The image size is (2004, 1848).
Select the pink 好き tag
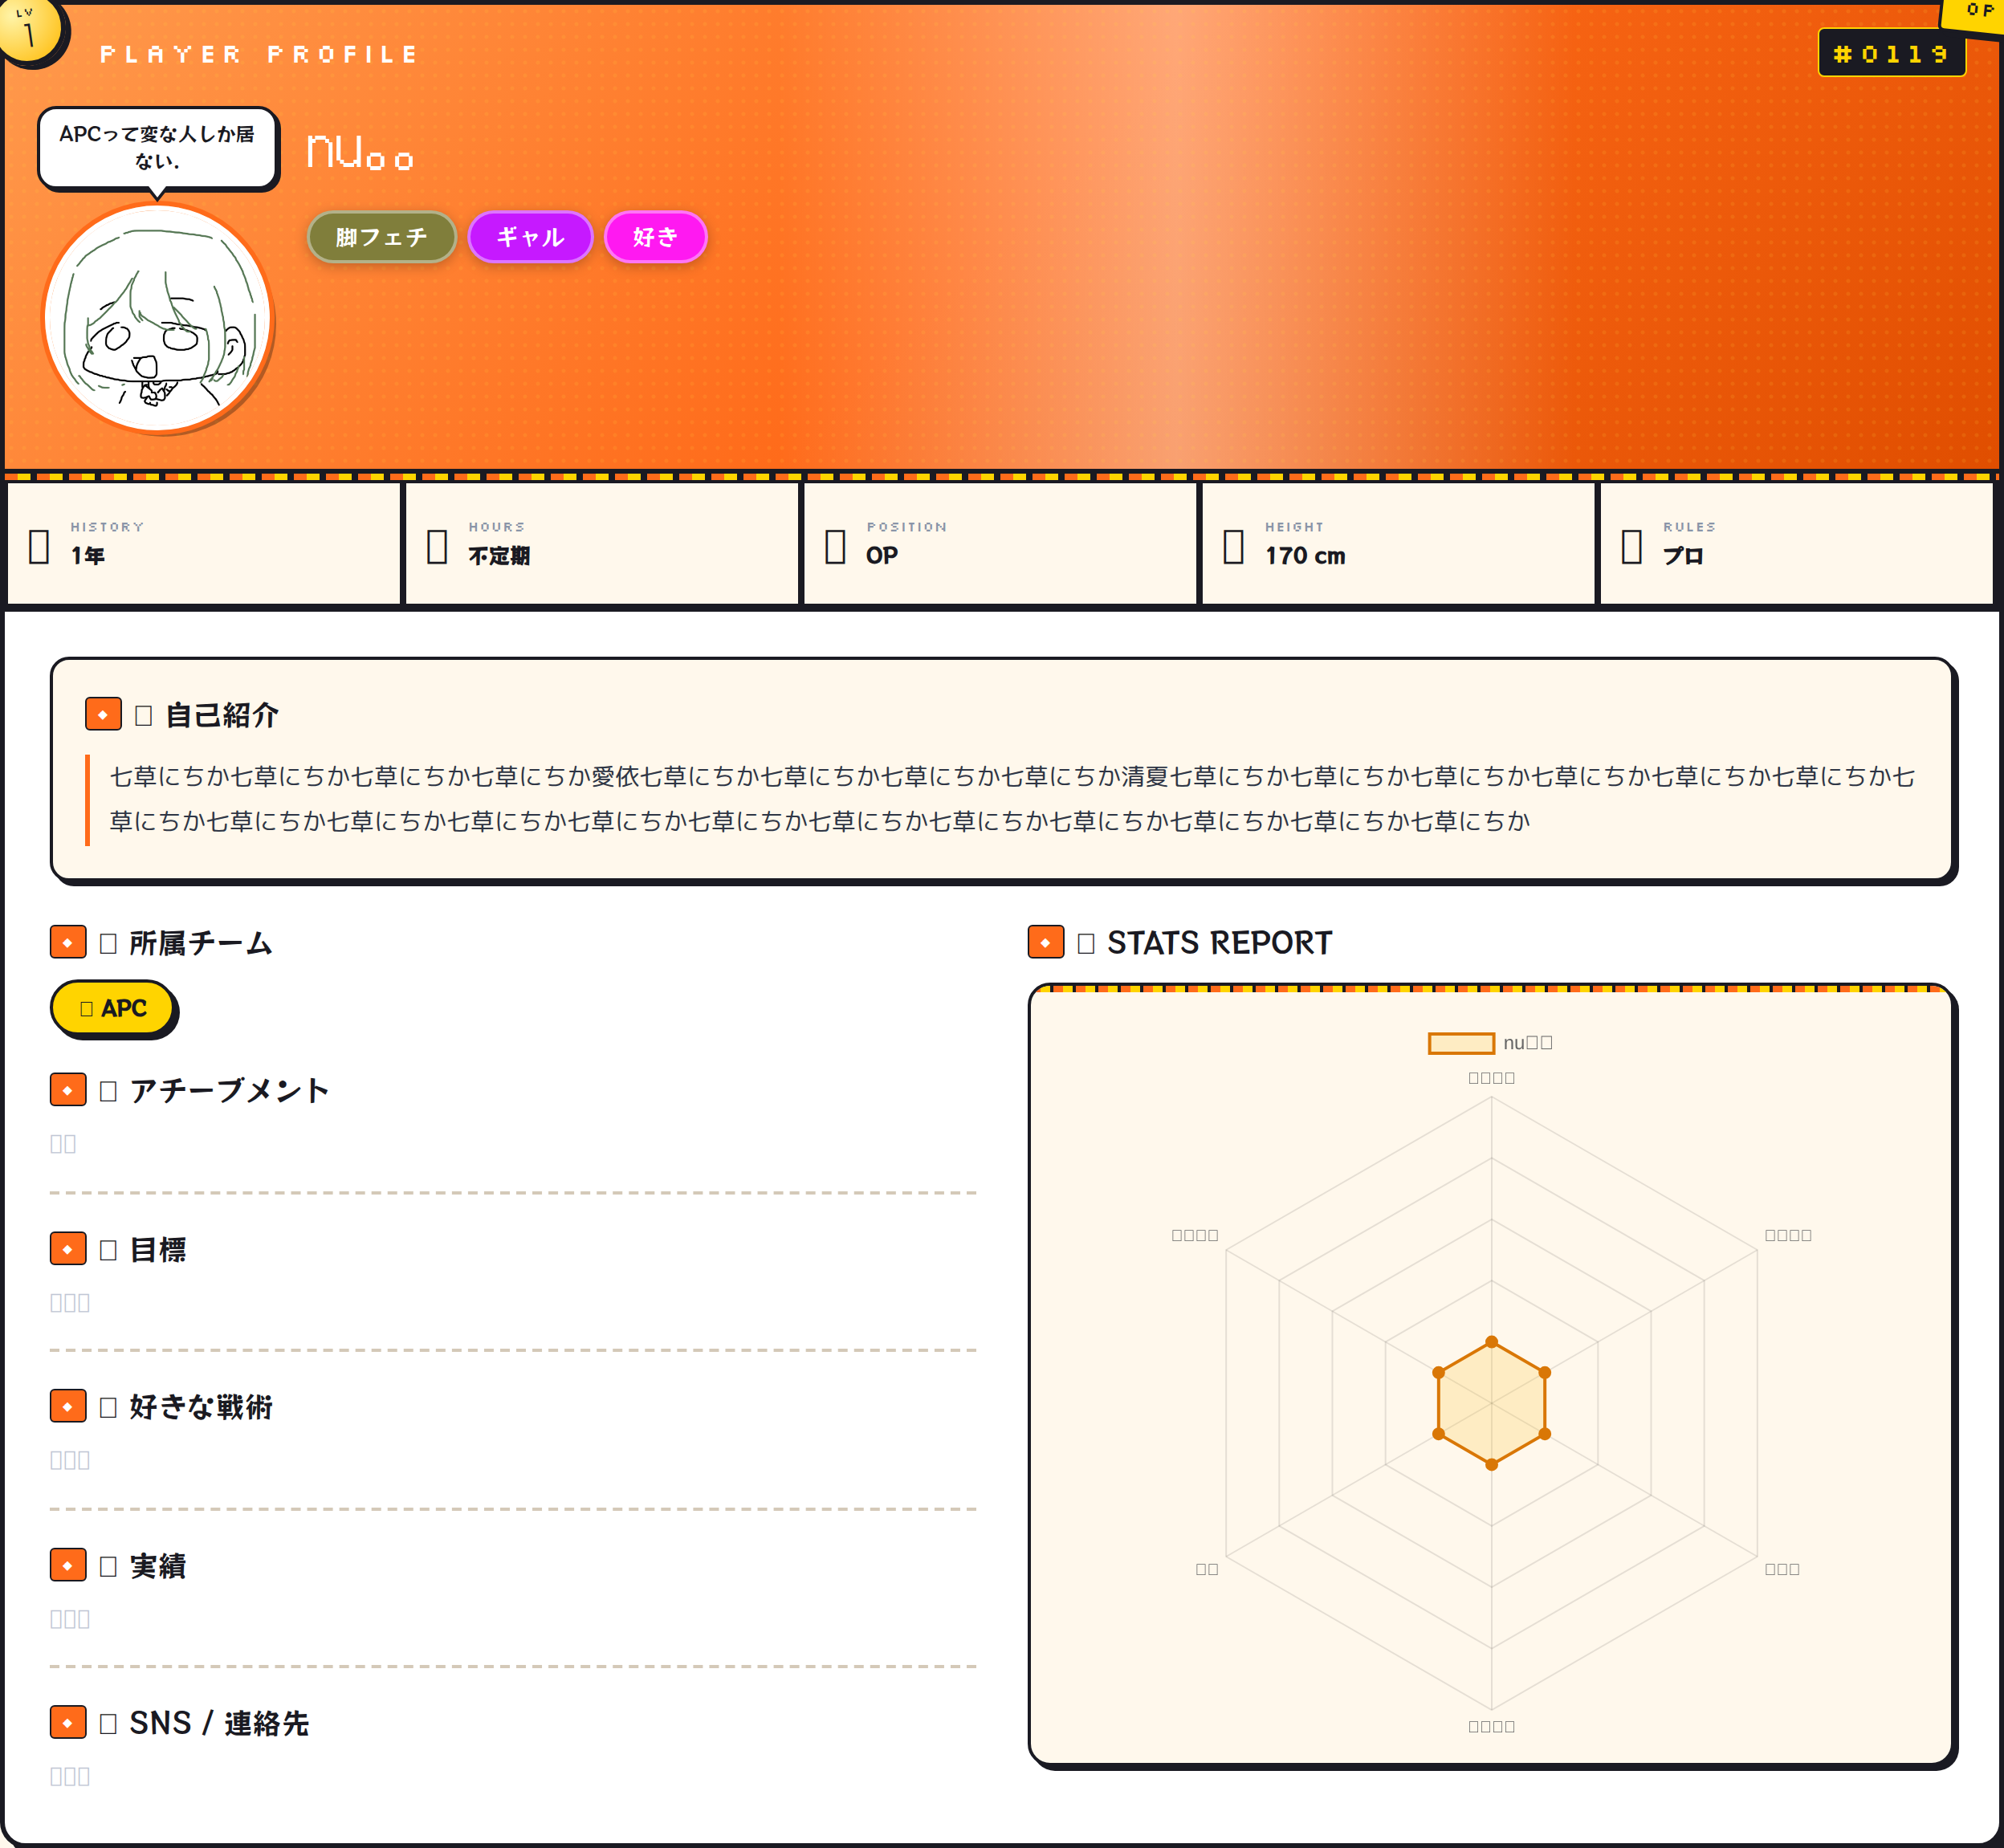pyautogui.click(x=655, y=237)
